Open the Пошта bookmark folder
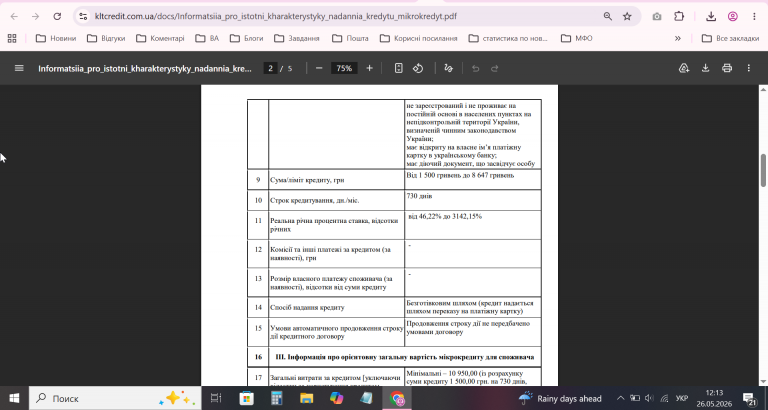The height and width of the screenshot is (410, 768). tap(350, 38)
